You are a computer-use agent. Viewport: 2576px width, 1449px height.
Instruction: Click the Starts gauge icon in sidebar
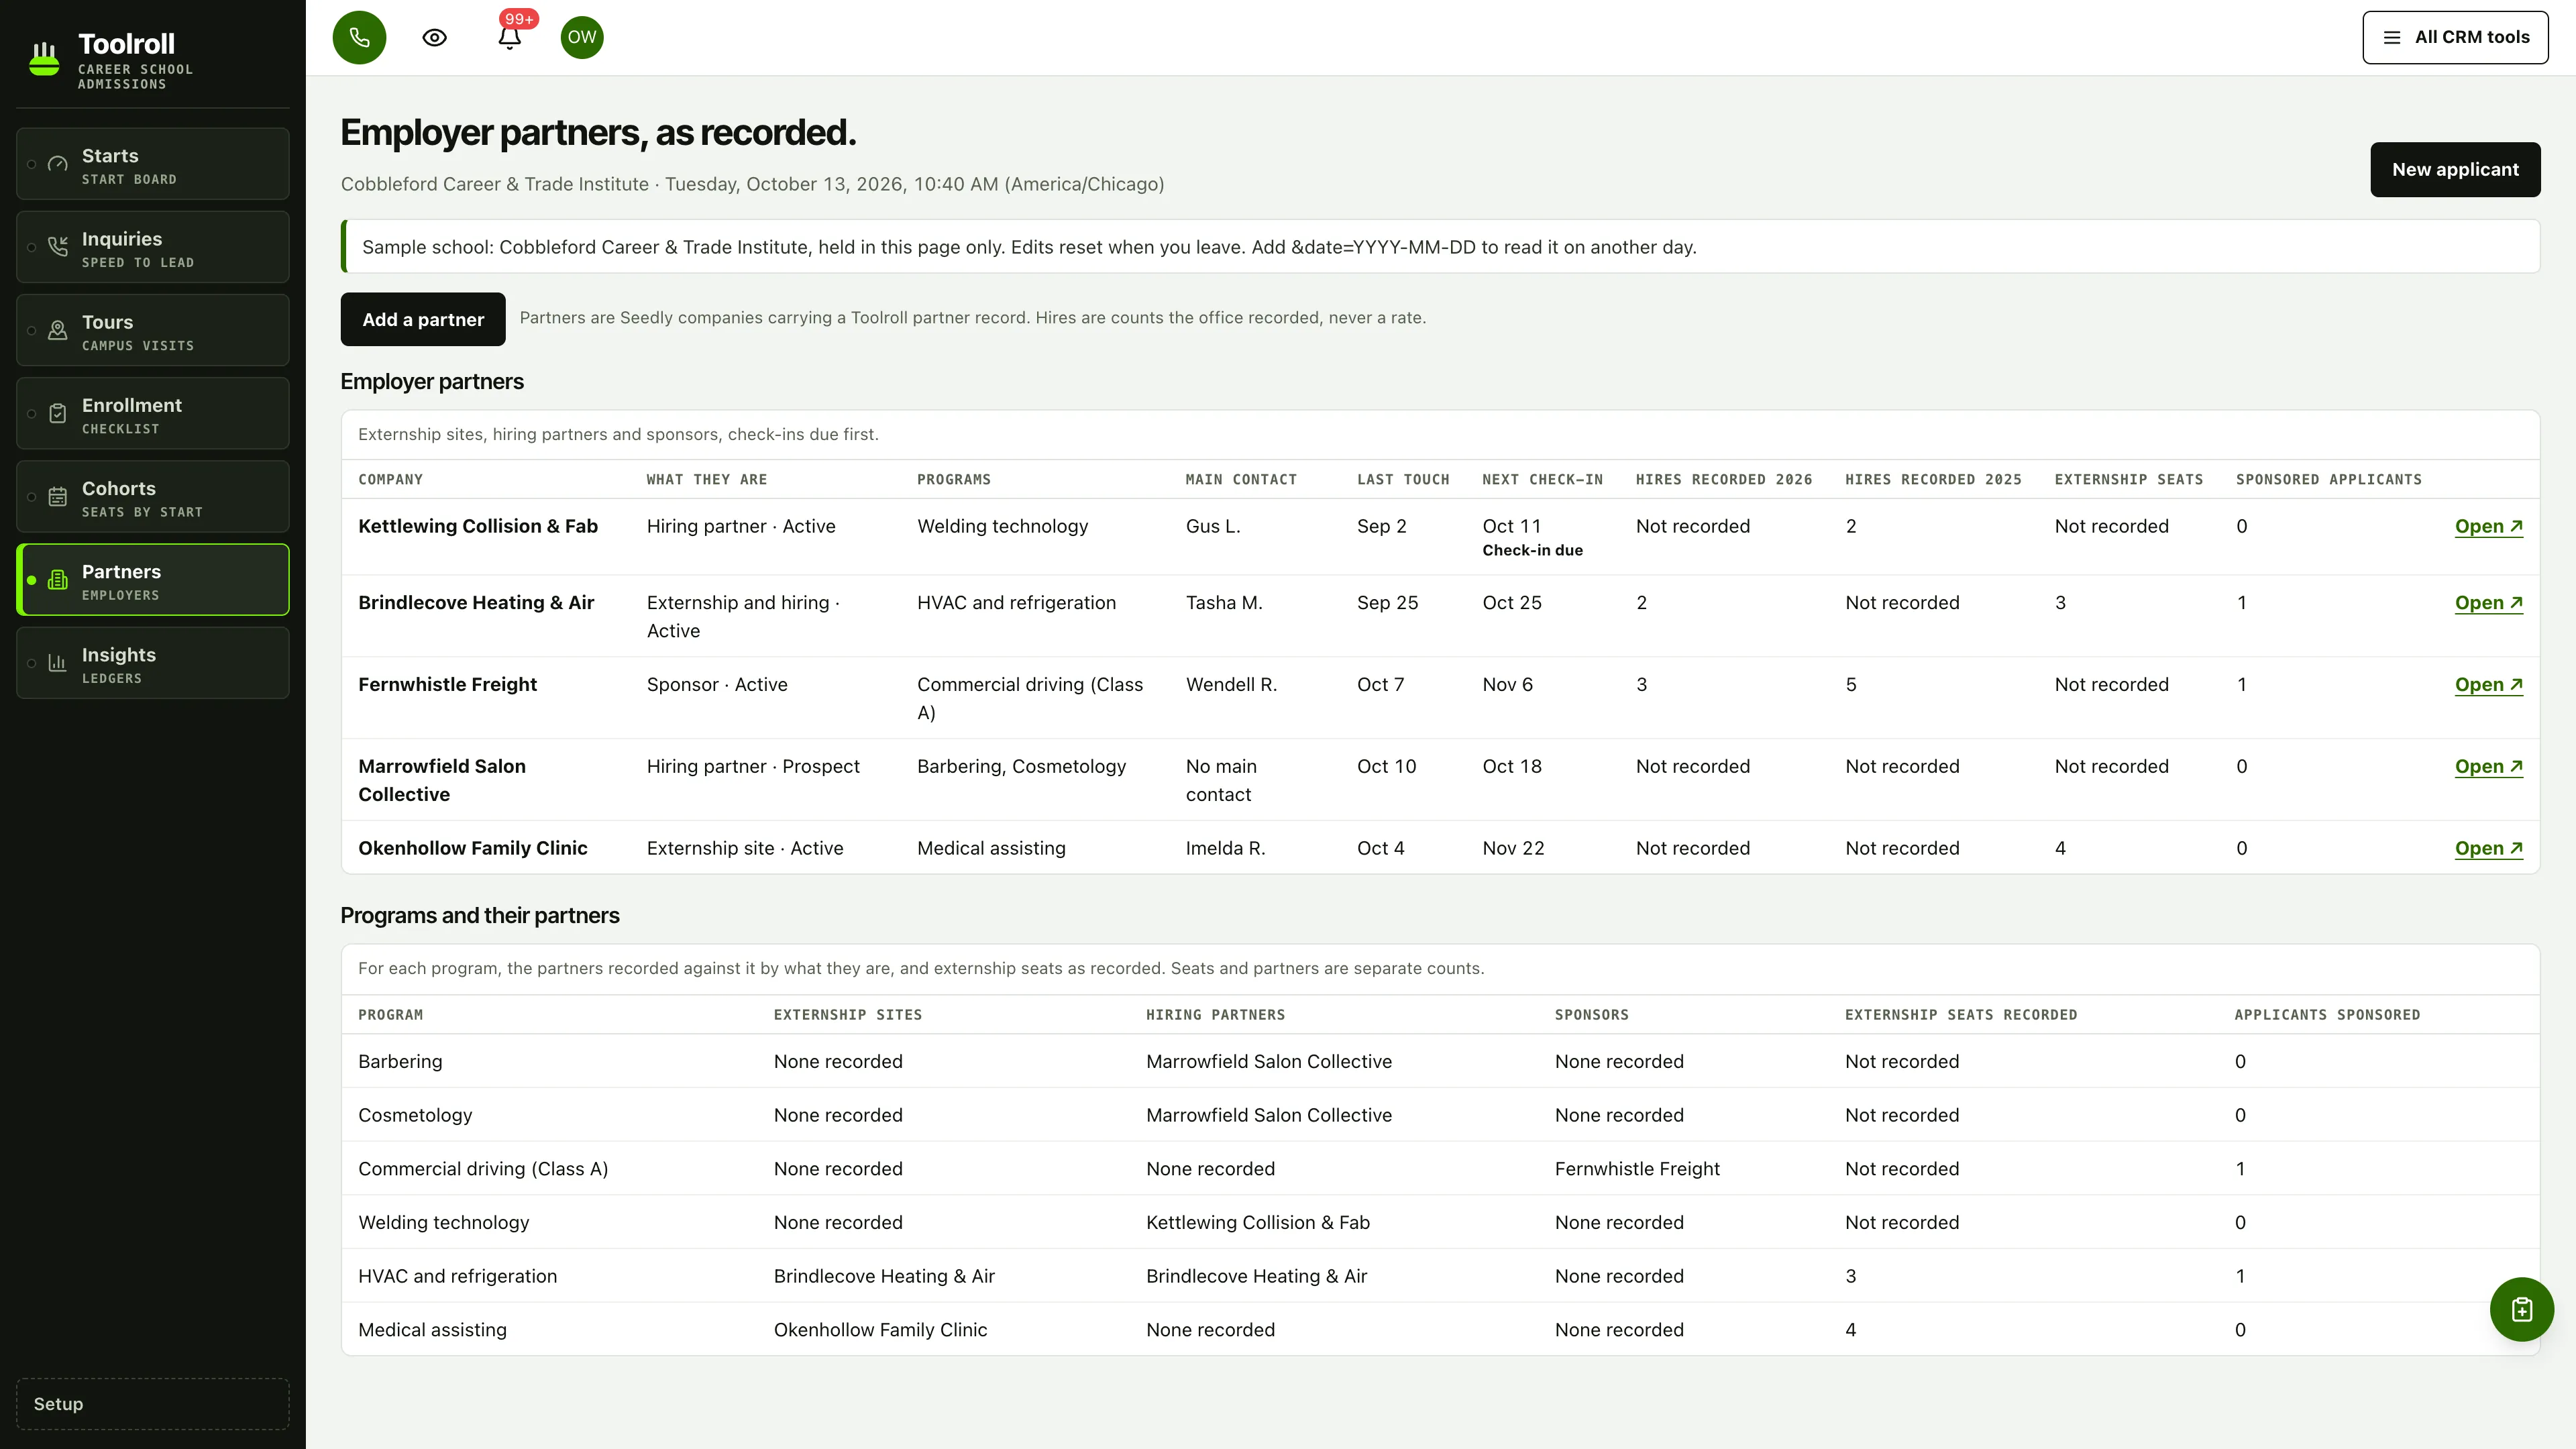(58, 164)
